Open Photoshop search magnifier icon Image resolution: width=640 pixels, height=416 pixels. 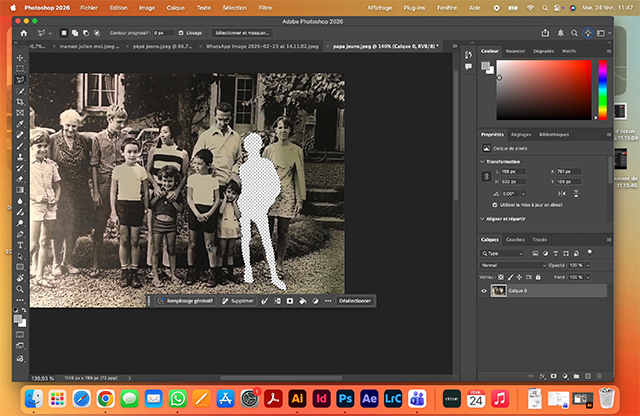[x=574, y=33]
